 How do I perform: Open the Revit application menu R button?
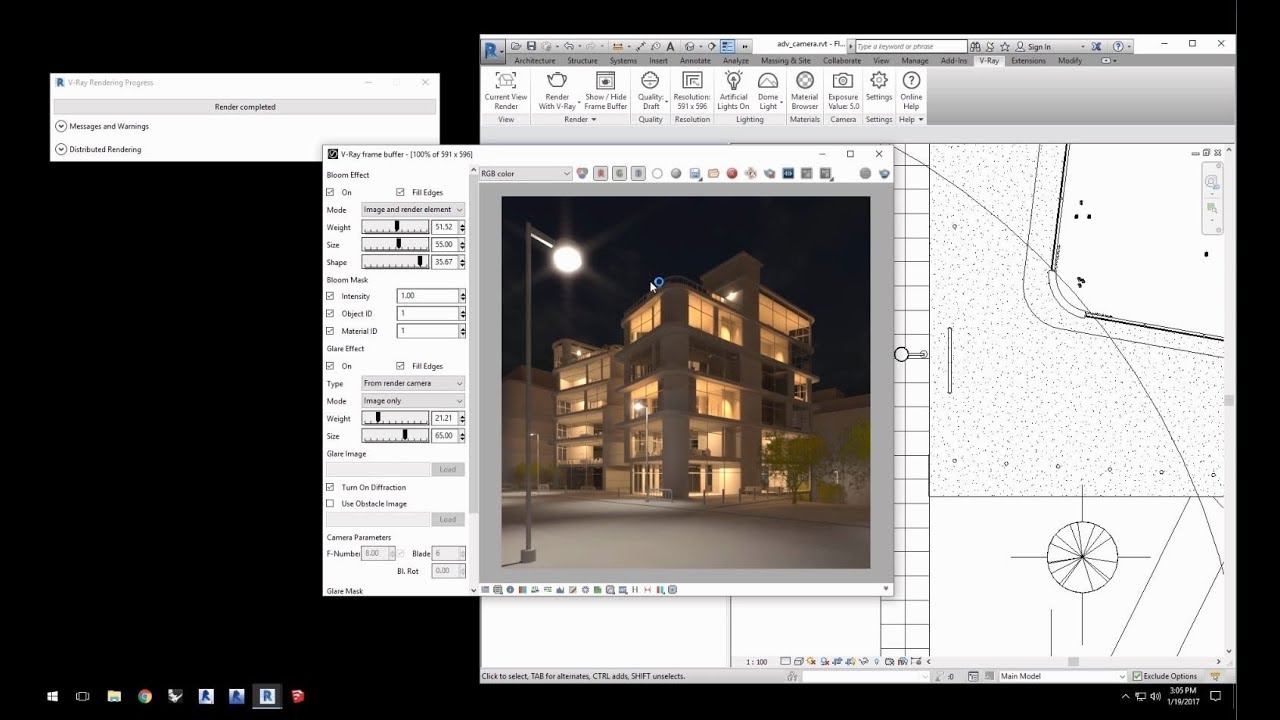(x=492, y=50)
